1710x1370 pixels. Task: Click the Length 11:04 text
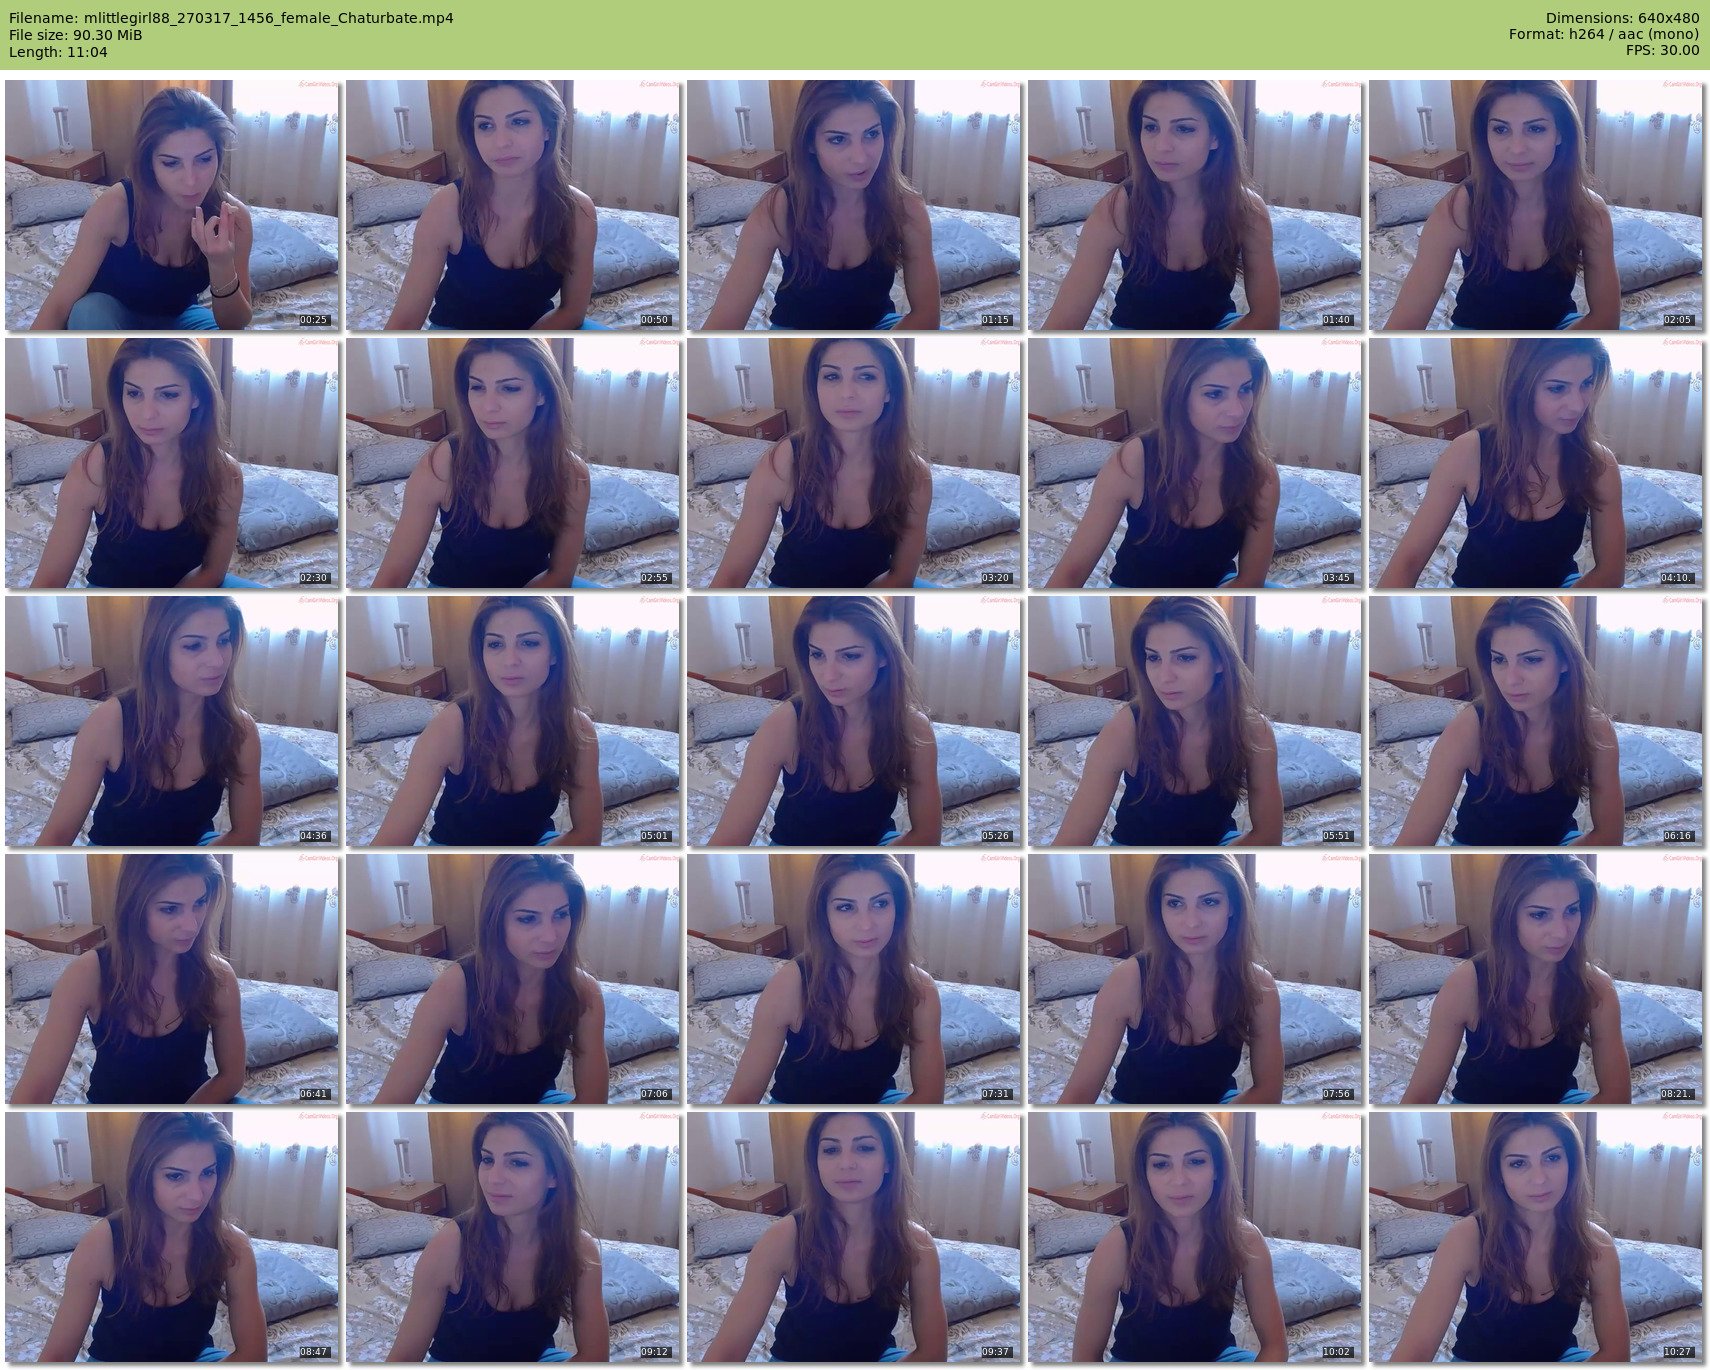58,52
